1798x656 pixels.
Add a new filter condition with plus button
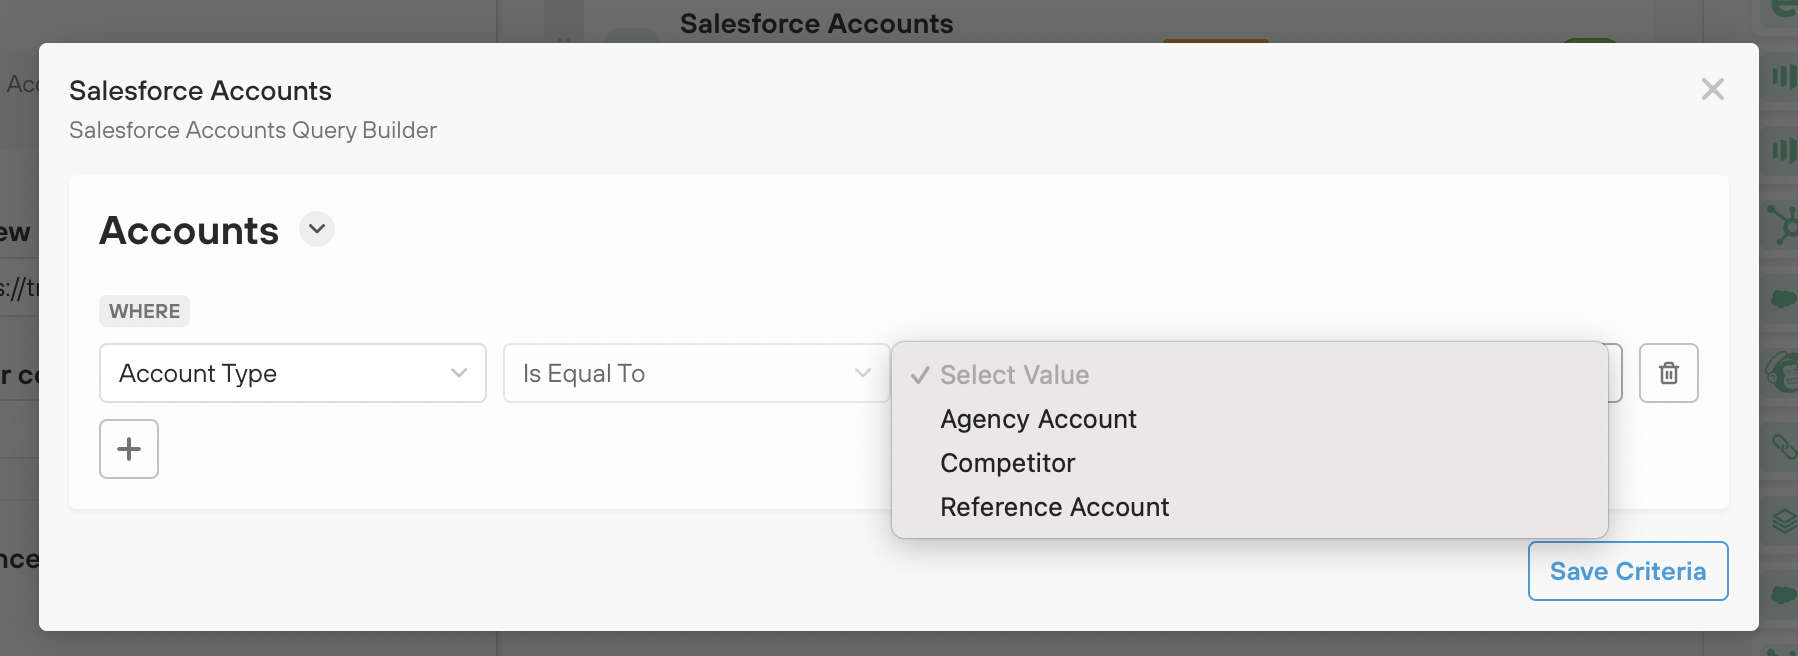(x=128, y=449)
